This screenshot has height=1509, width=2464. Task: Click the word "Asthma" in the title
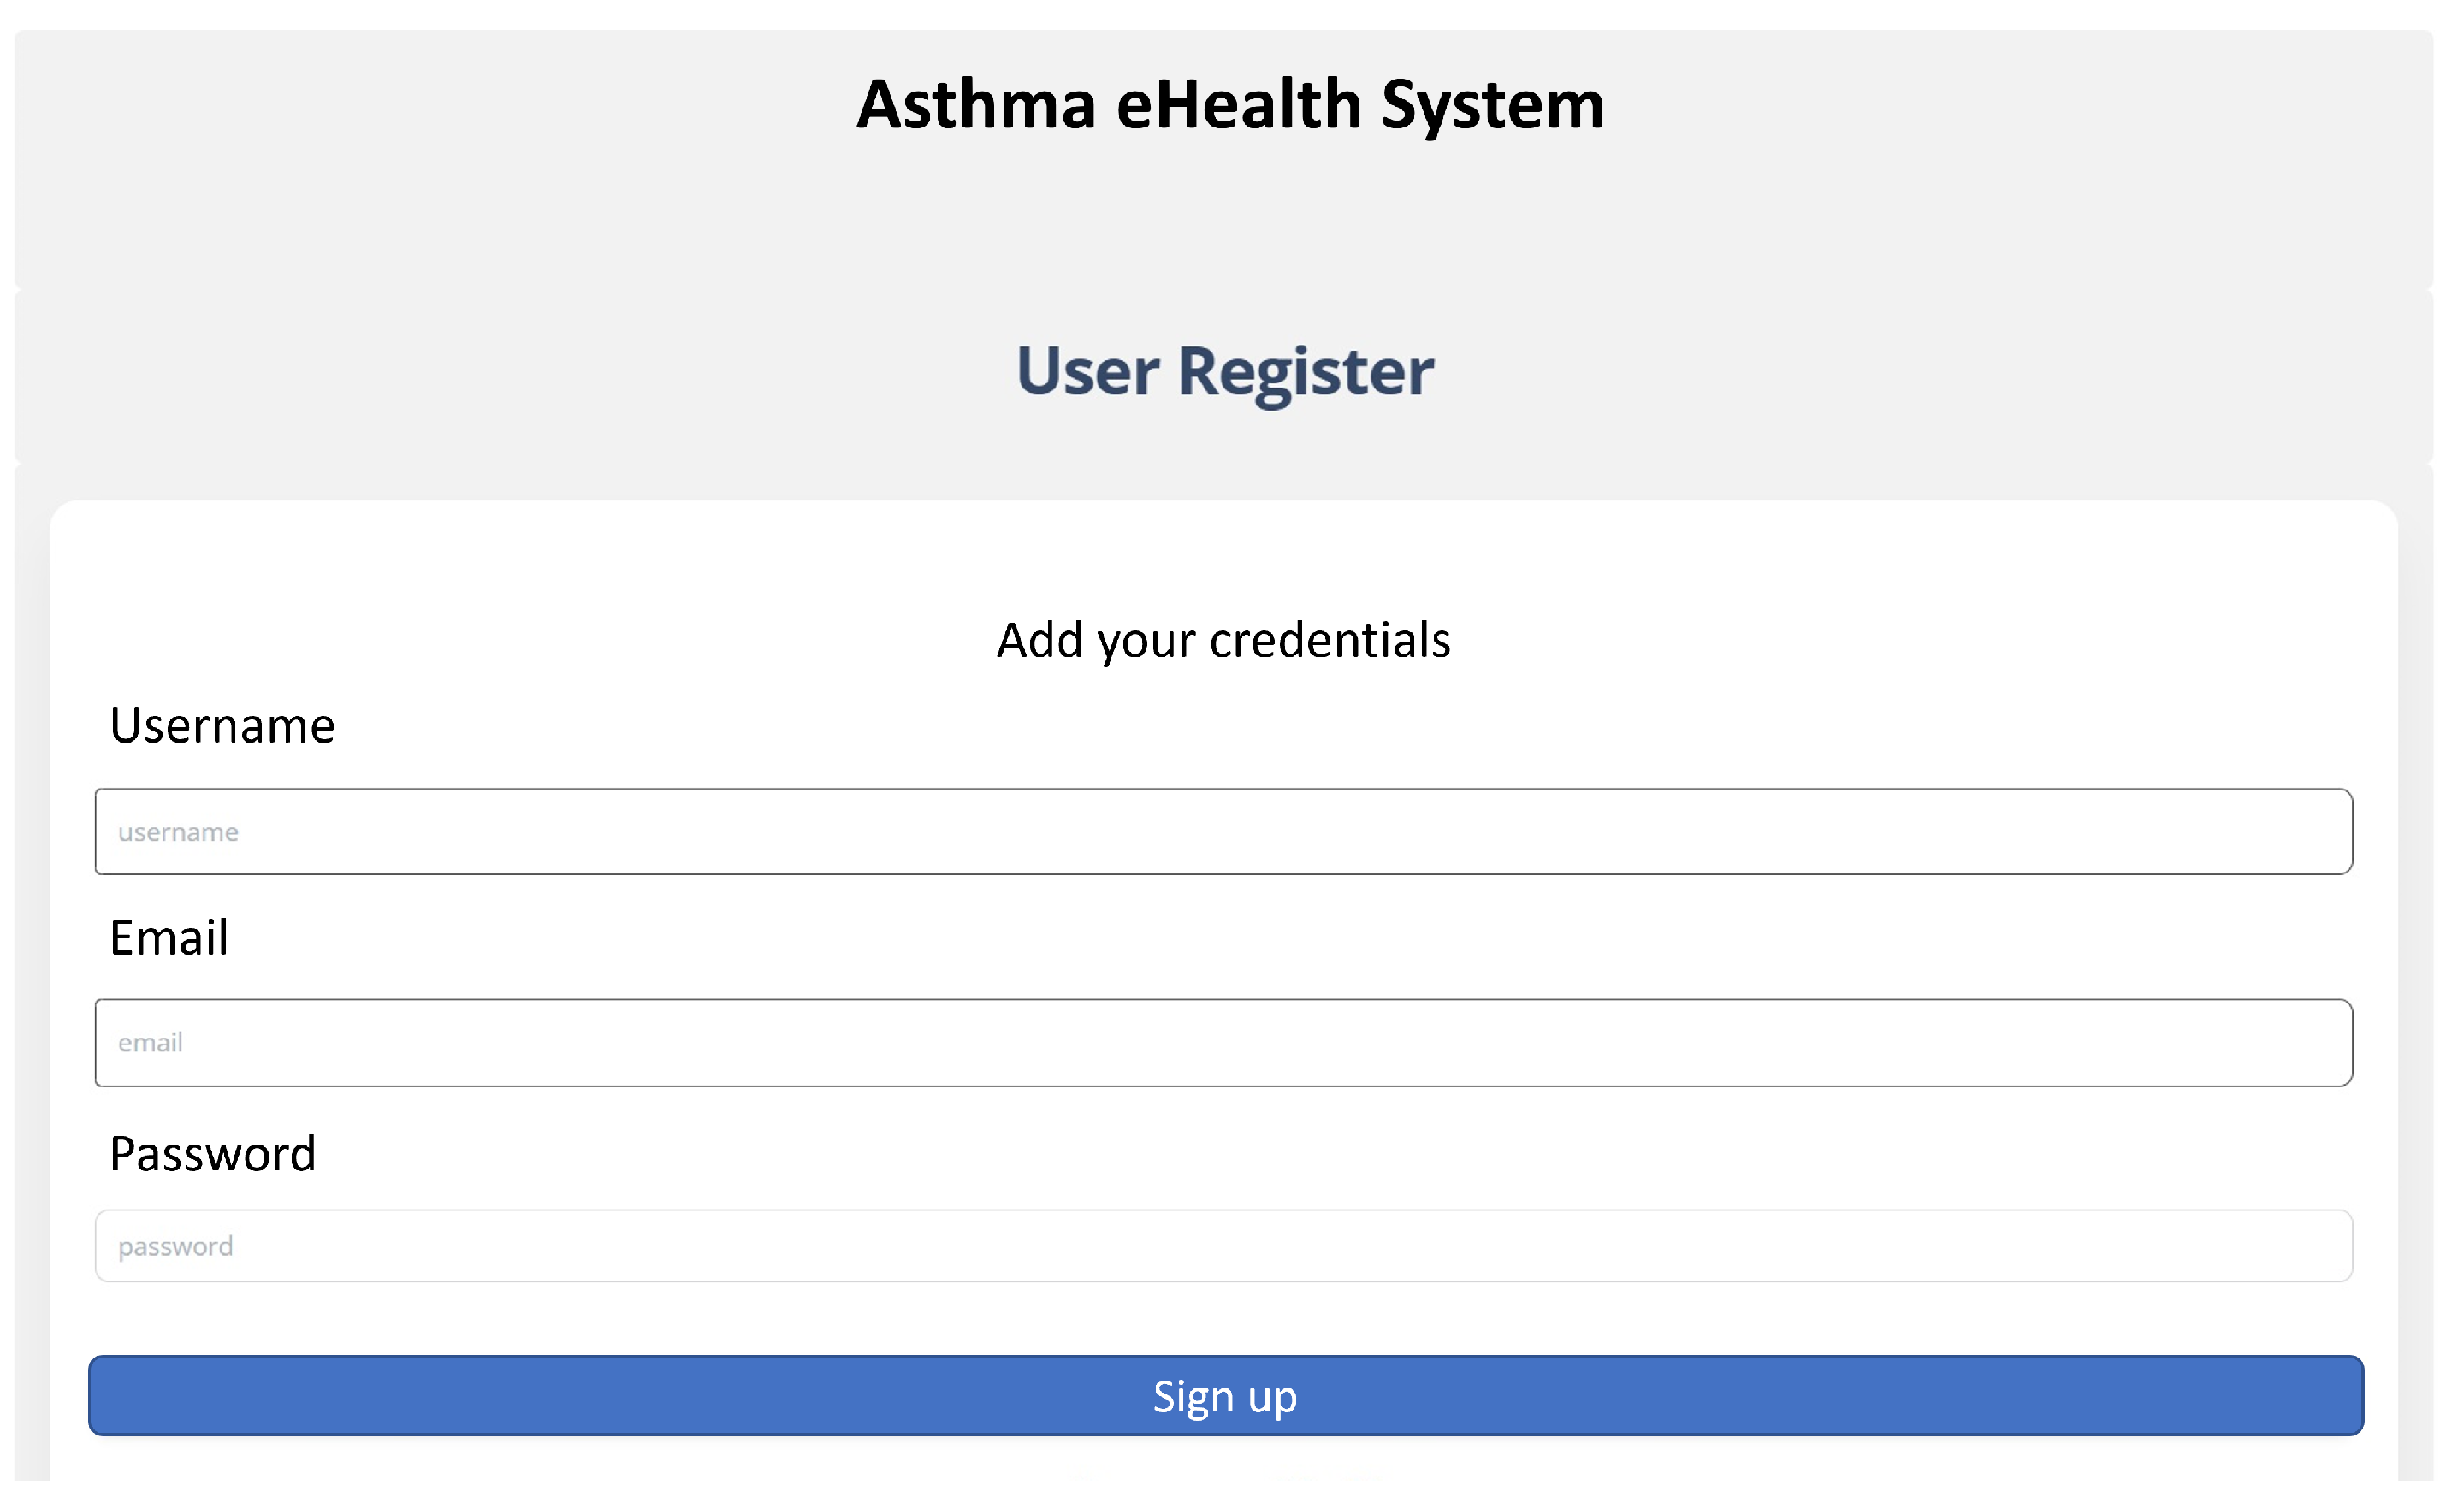point(976,104)
